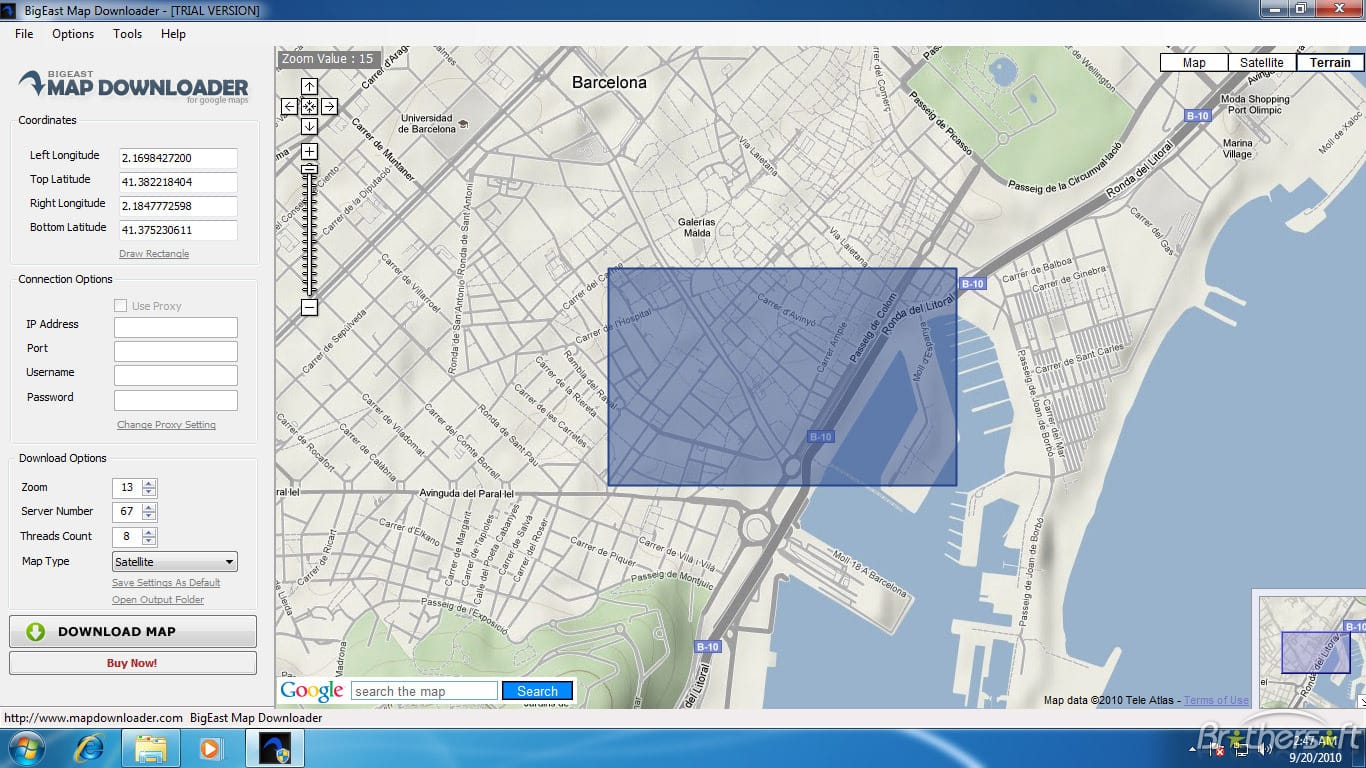Click the Left Longitude field
The image size is (1366, 768).
tap(177, 158)
